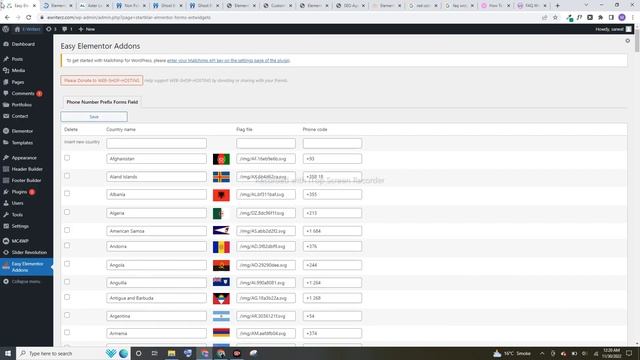
Task: Select Phone Number Prefix Forms Field tab
Action: coord(102,102)
